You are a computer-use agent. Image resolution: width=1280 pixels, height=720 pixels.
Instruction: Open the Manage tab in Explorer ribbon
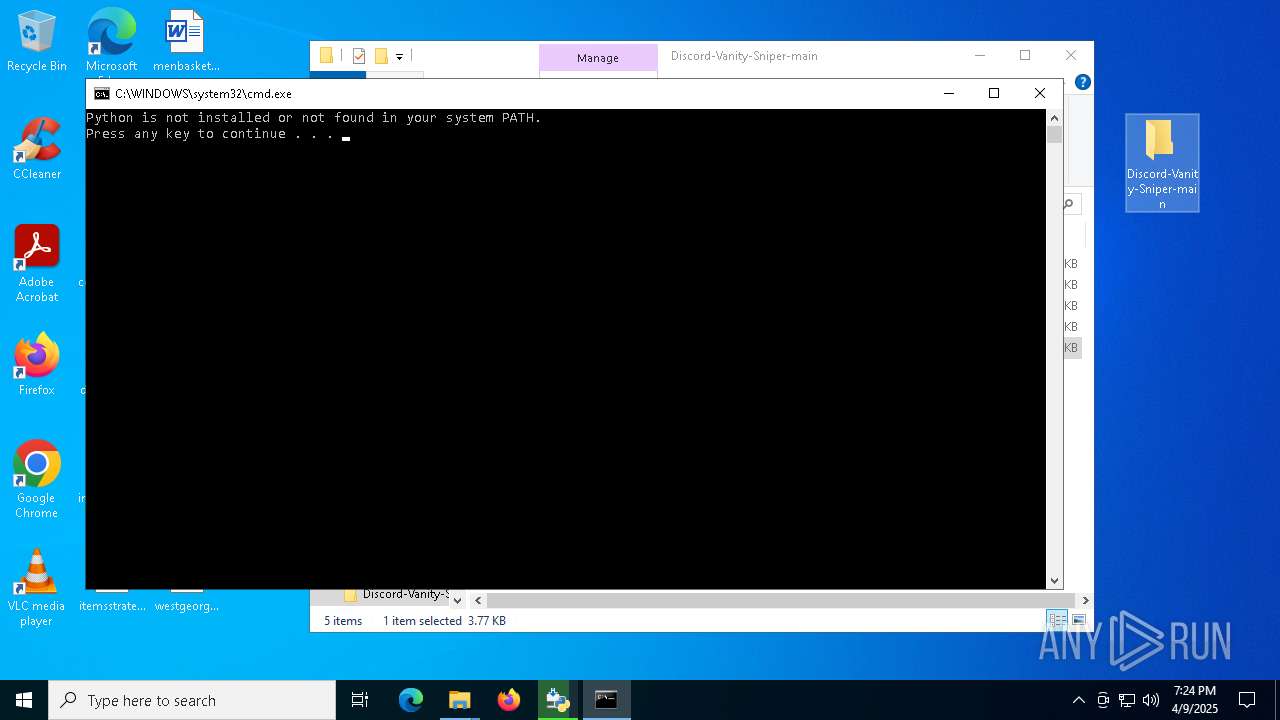click(x=598, y=58)
